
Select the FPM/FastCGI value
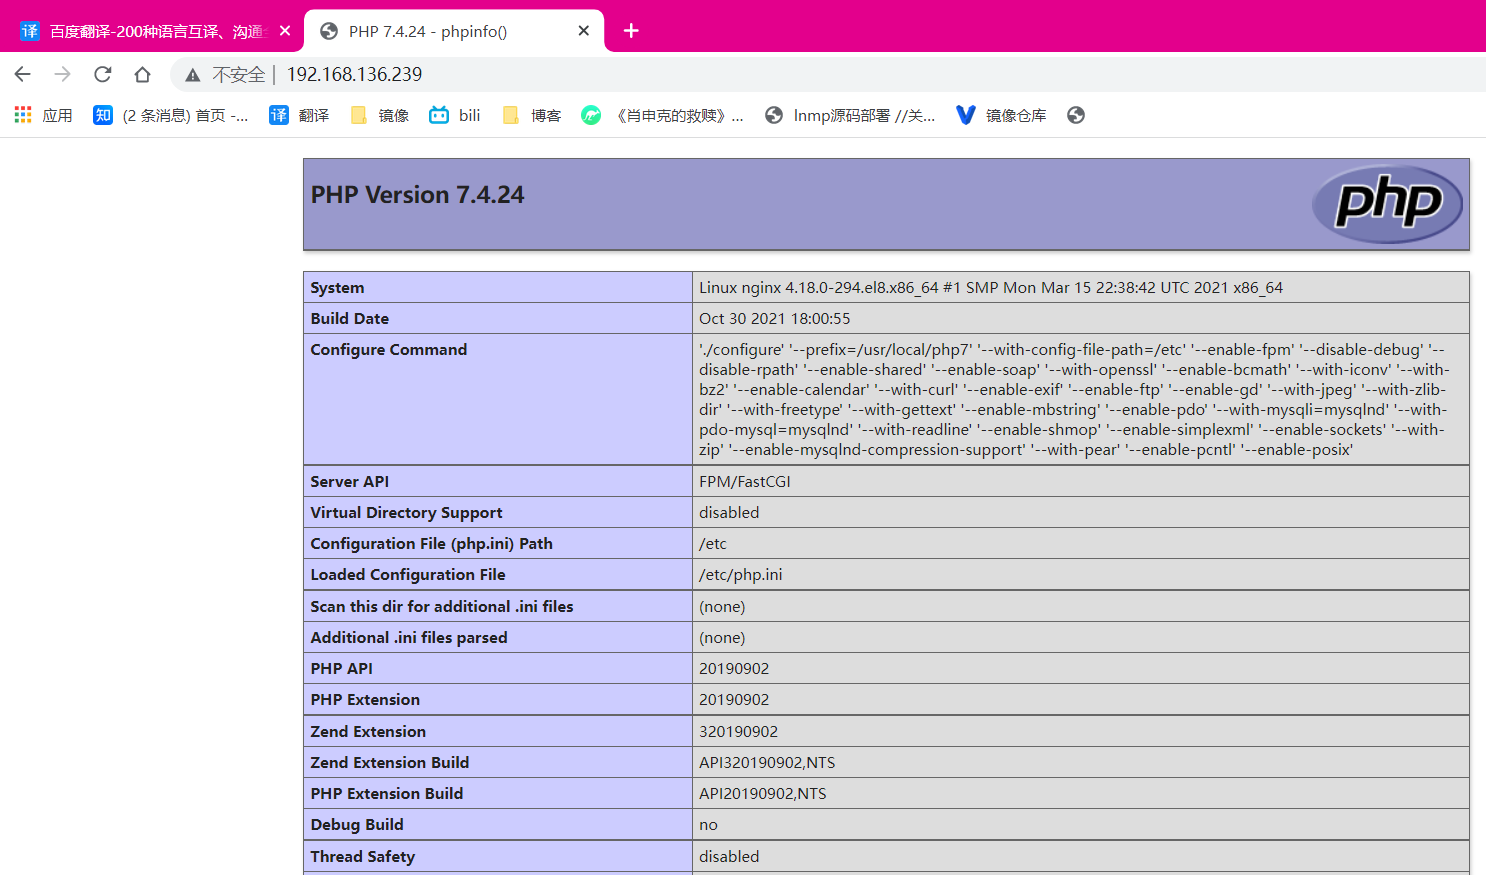(745, 482)
